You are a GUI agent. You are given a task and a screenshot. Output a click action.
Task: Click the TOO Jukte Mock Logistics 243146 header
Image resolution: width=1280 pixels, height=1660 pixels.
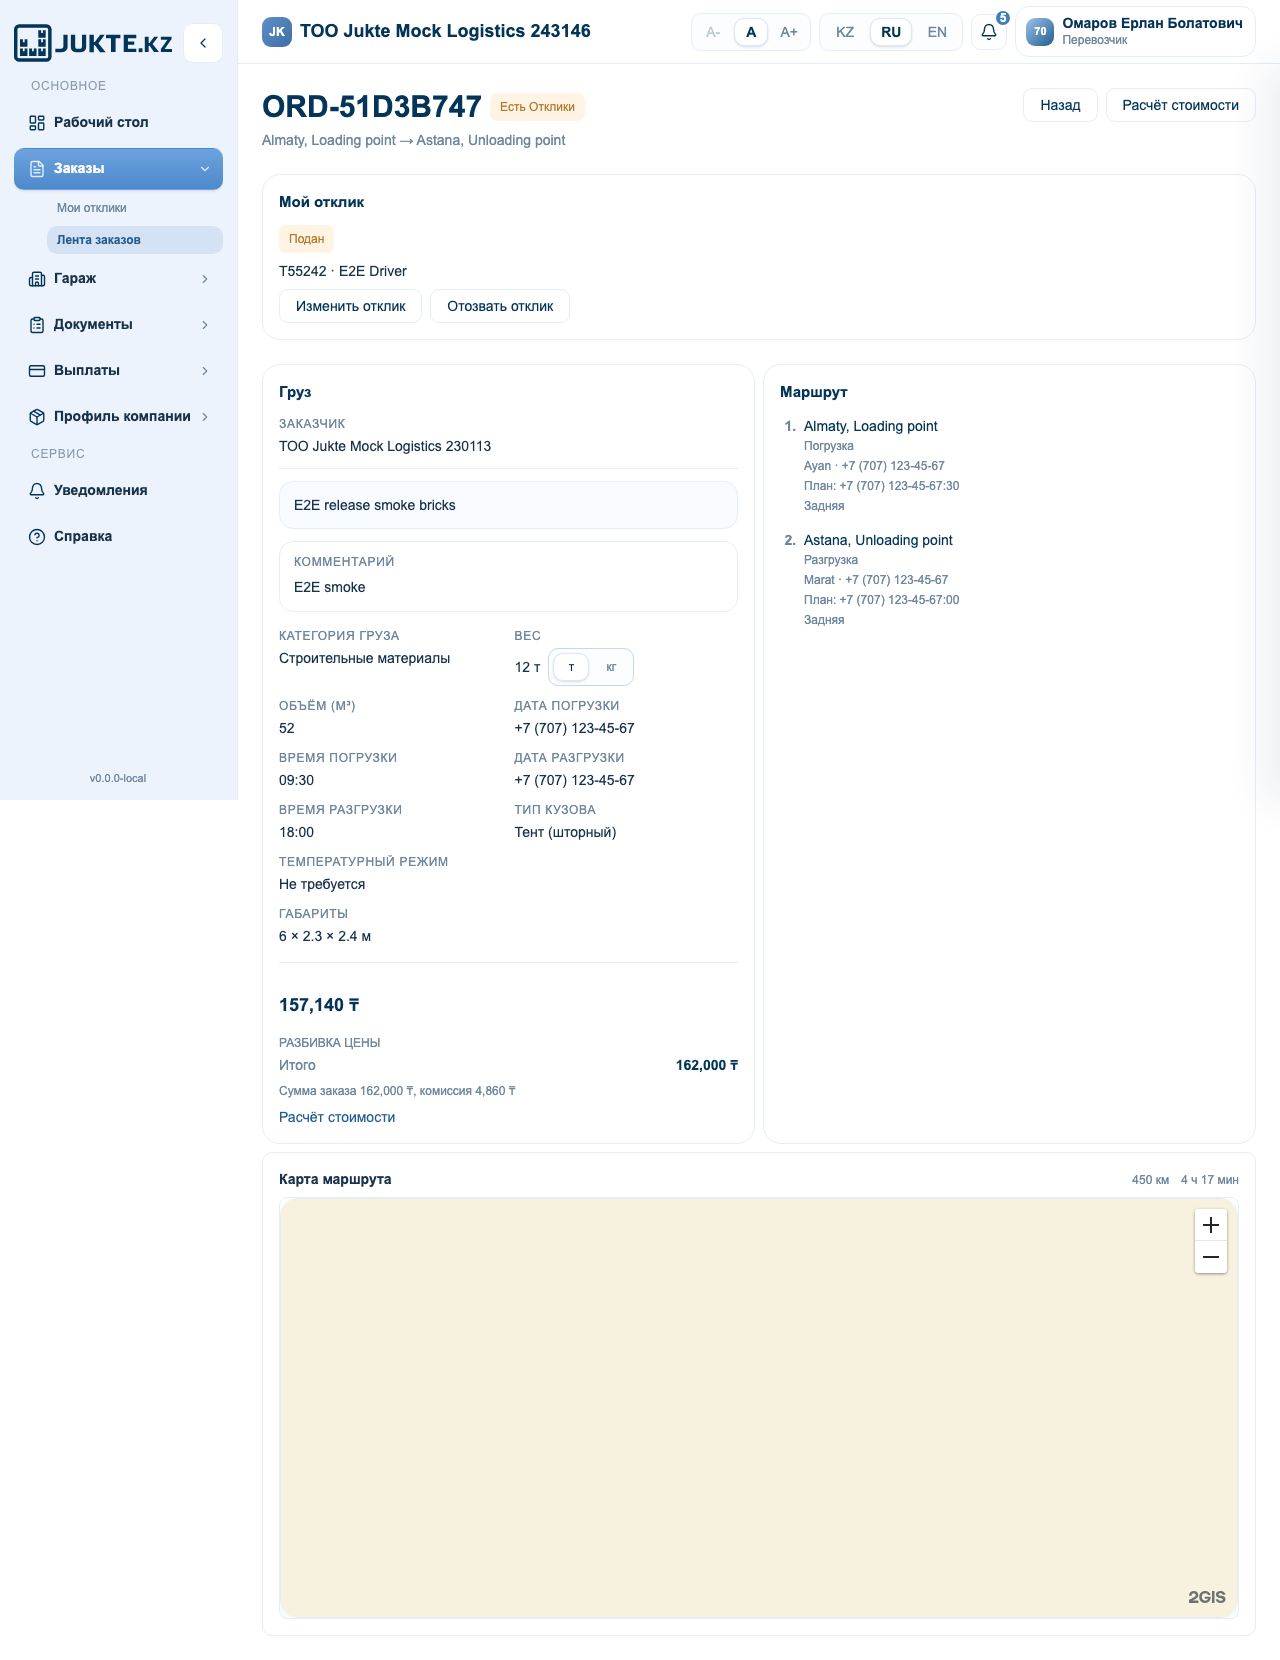(445, 31)
